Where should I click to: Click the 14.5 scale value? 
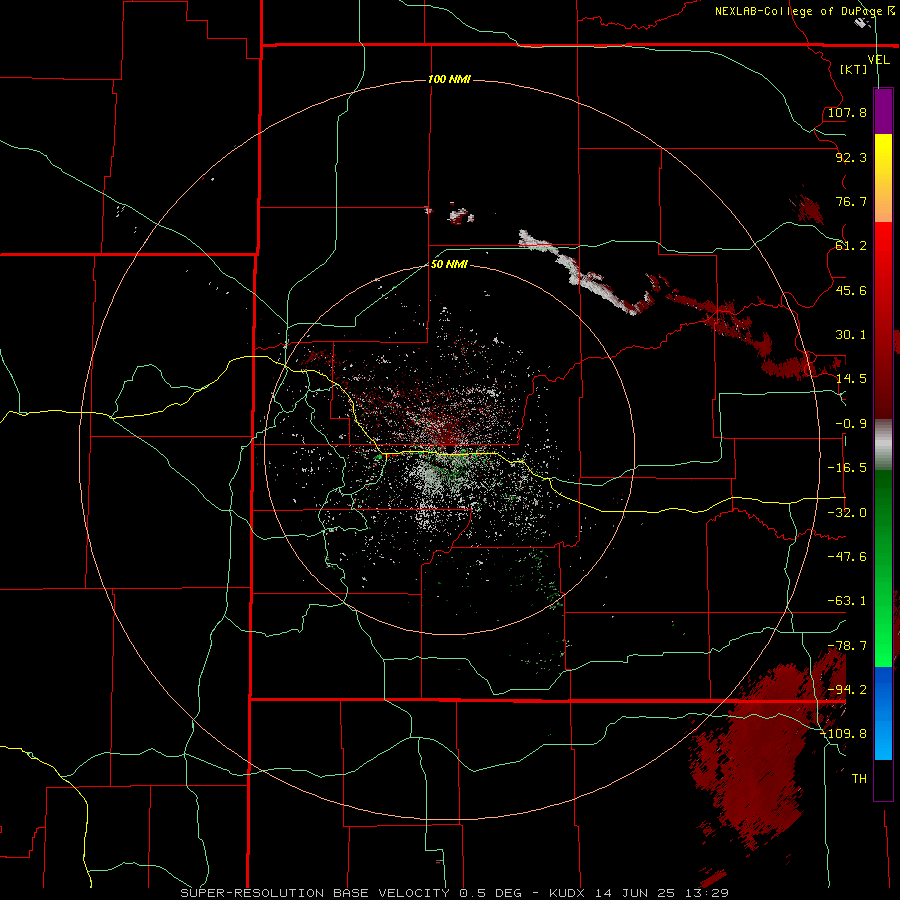(x=851, y=379)
